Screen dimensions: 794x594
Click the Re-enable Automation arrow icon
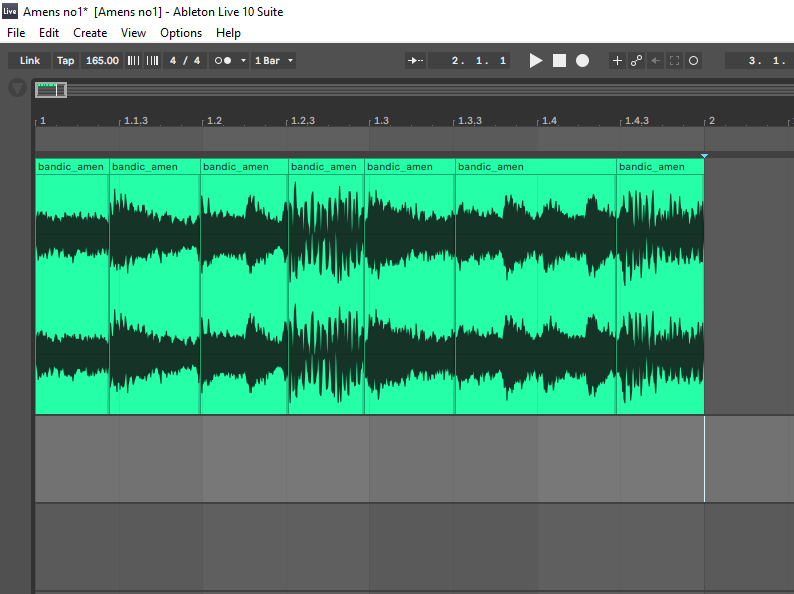(x=655, y=61)
